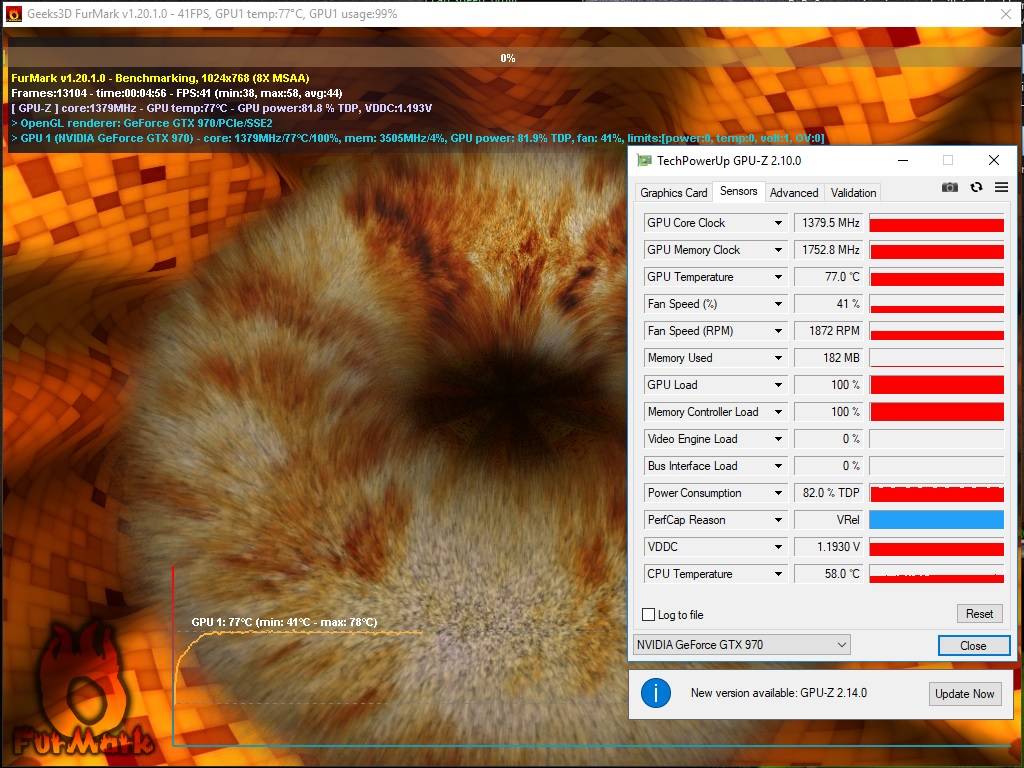Viewport: 1024px width, 768px height.
Task: Click the GPU-Z app icon in its title bar
Action: click(644, 161)
